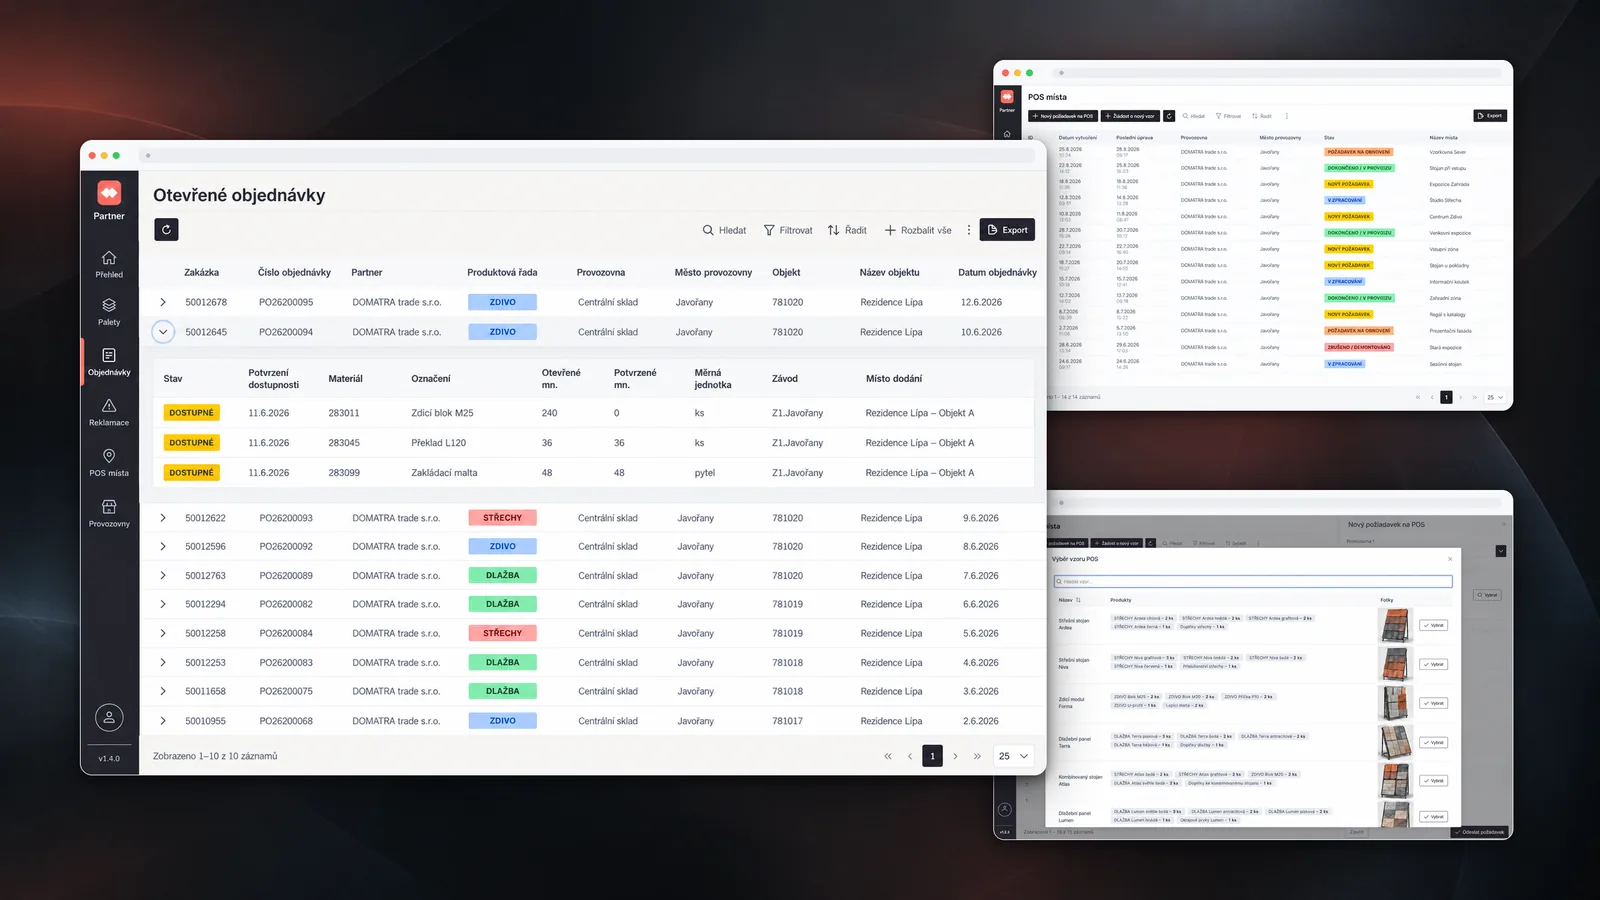
Task: Open the Přehled home page in sidebar
Action: [x=109, y=264]
